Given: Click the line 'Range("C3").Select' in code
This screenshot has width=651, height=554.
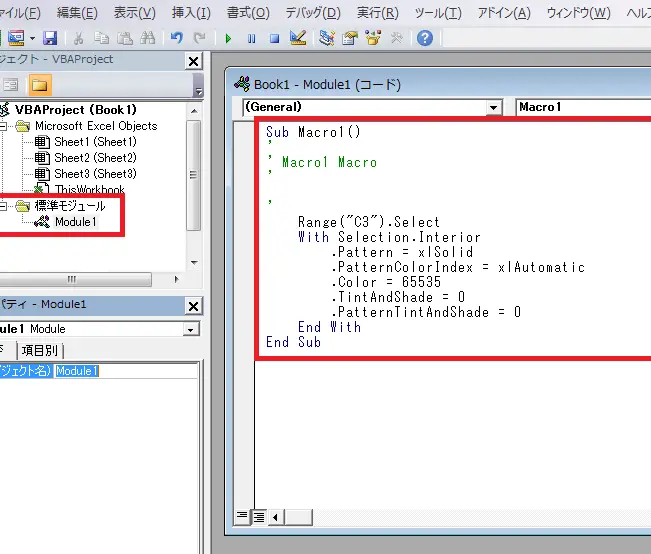Looking at the screenshot, I should 368,222.
